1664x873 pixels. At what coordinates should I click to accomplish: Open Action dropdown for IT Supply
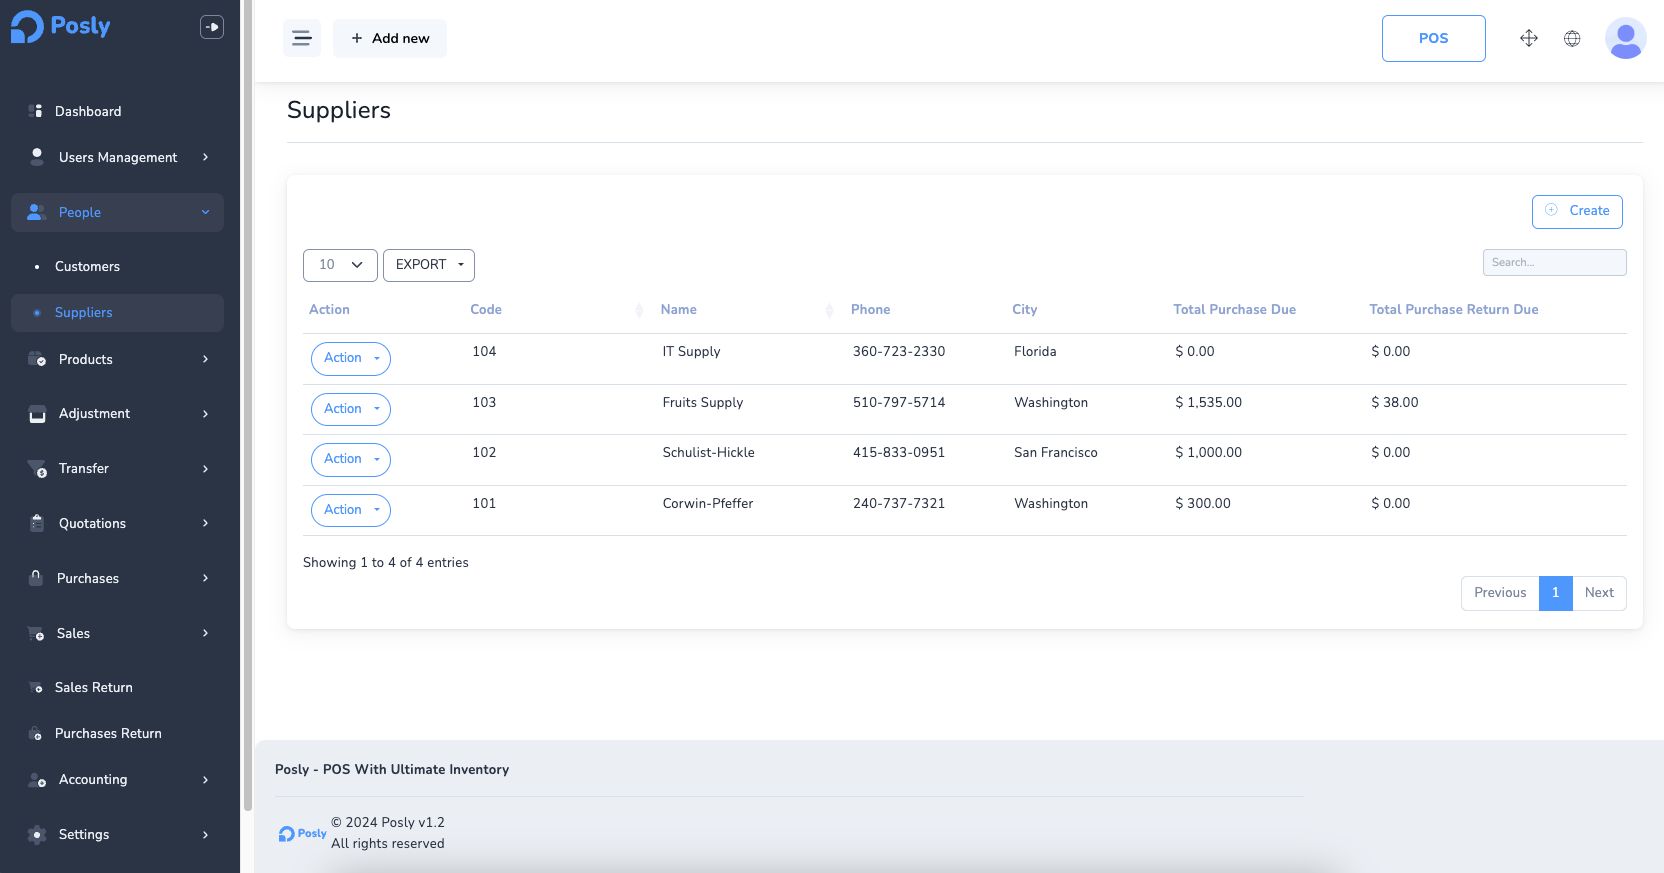(x=350, y=358)
